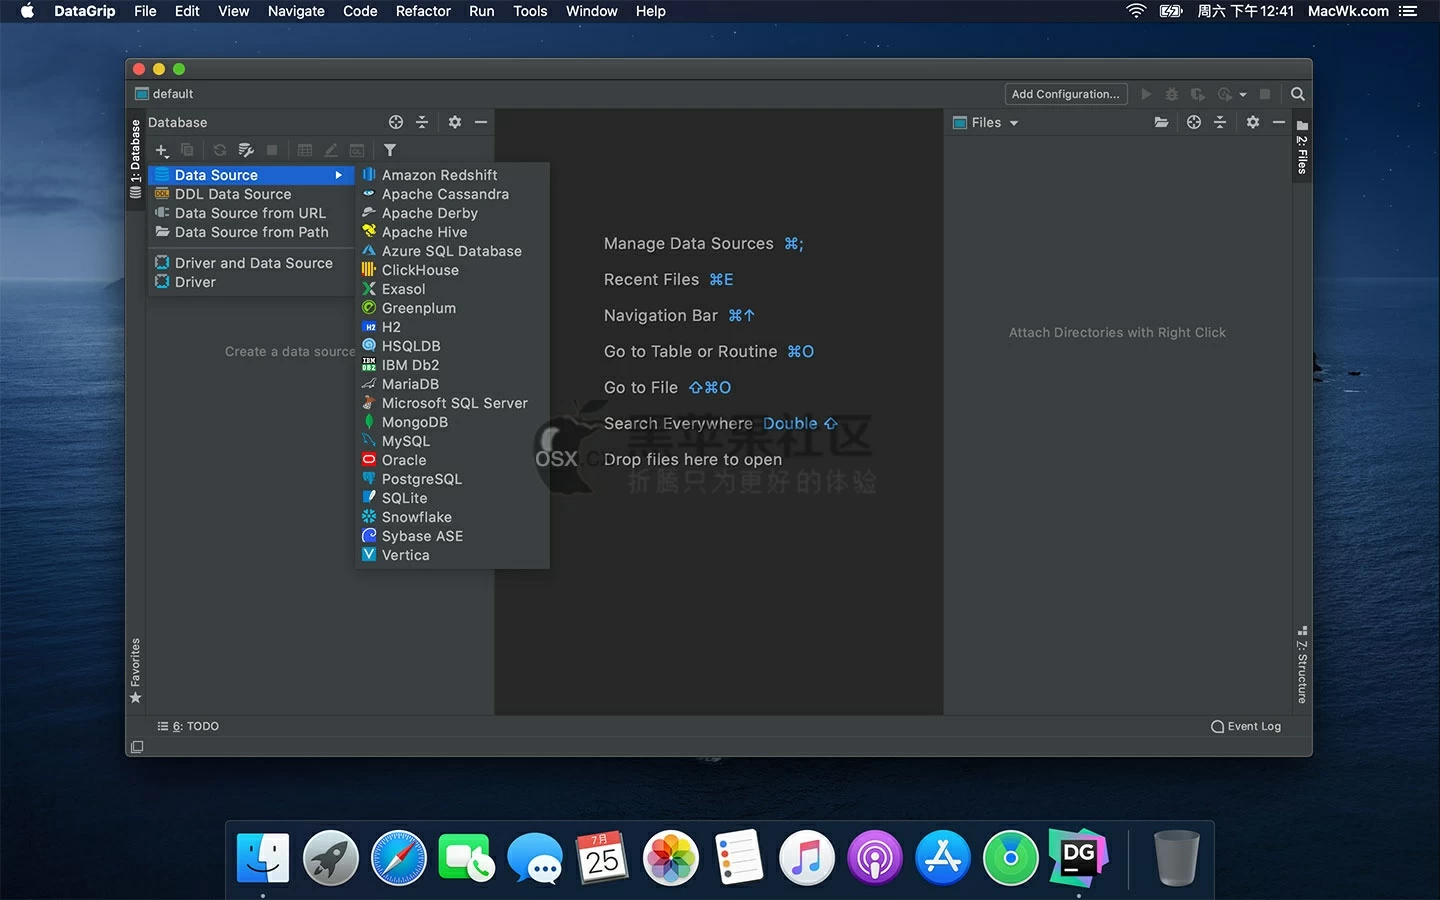The image size is (1440, 900).
Task: Click the table editor icon in Database toolbar
Action: (x=305, y=150)
